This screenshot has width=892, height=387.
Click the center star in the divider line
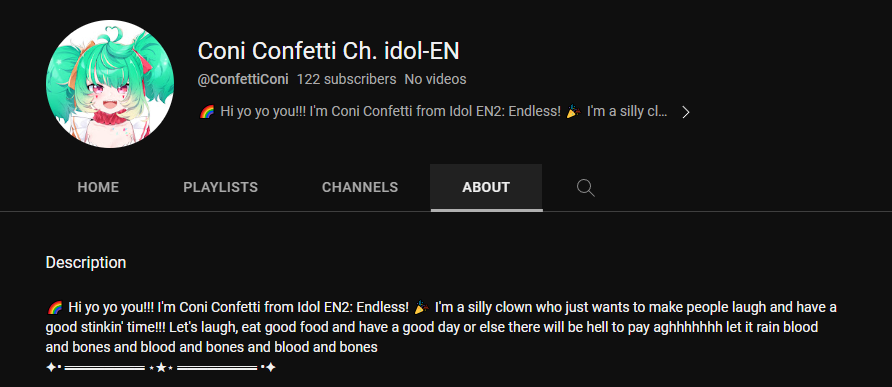[x=161, y=368]
